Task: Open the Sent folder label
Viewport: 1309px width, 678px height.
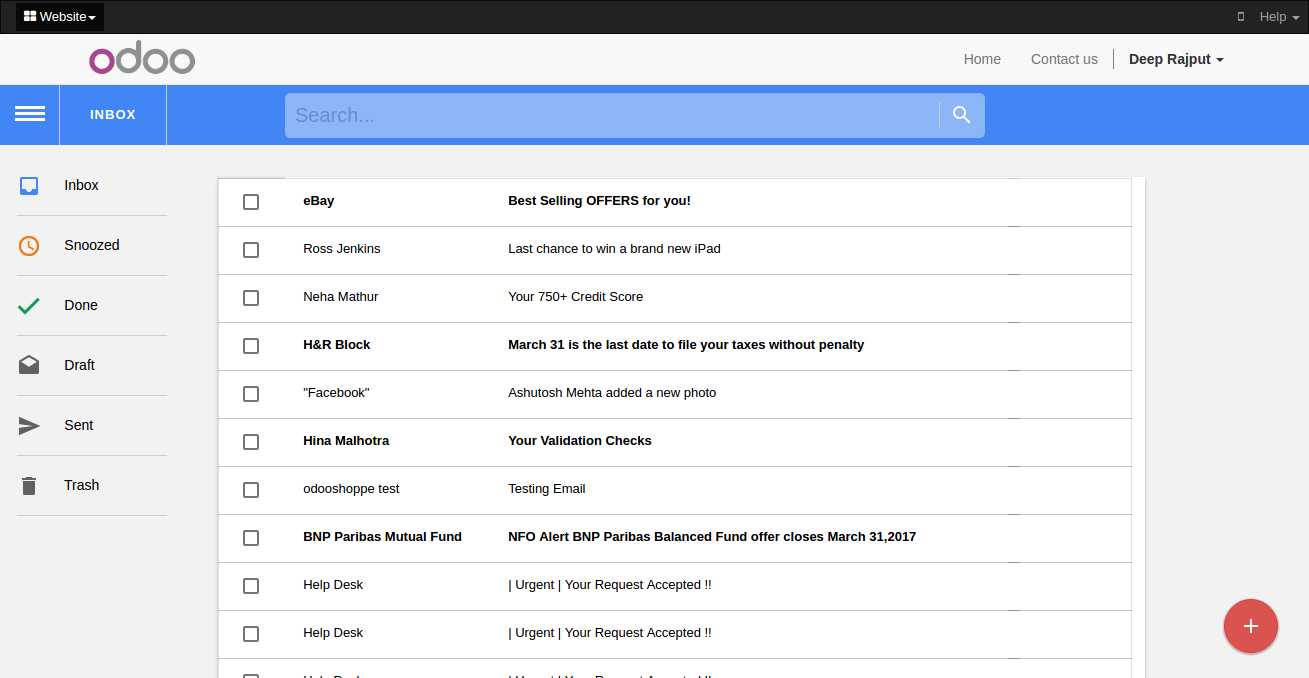Action: (78, 425)
